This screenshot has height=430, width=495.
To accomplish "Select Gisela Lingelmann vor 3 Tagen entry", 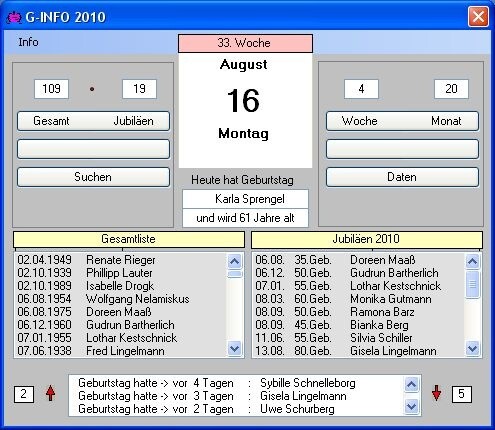I will click(x=236, y=396).
